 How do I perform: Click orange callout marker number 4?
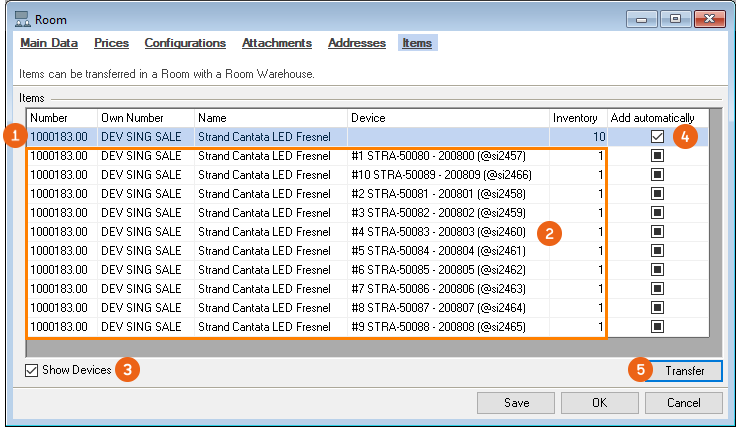coord(684,136)
